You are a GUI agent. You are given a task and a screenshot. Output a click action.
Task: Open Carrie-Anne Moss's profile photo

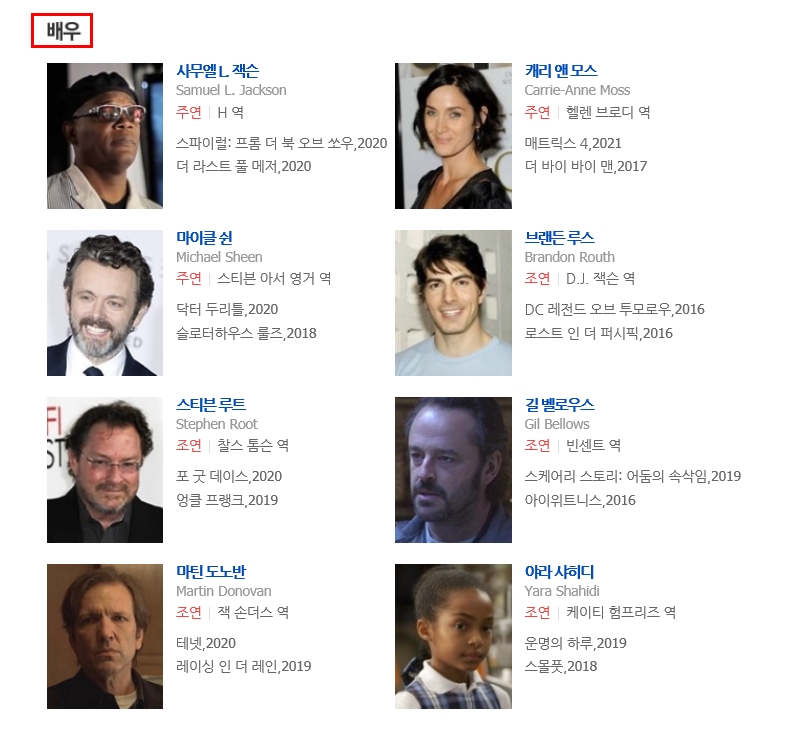point(453,136)
